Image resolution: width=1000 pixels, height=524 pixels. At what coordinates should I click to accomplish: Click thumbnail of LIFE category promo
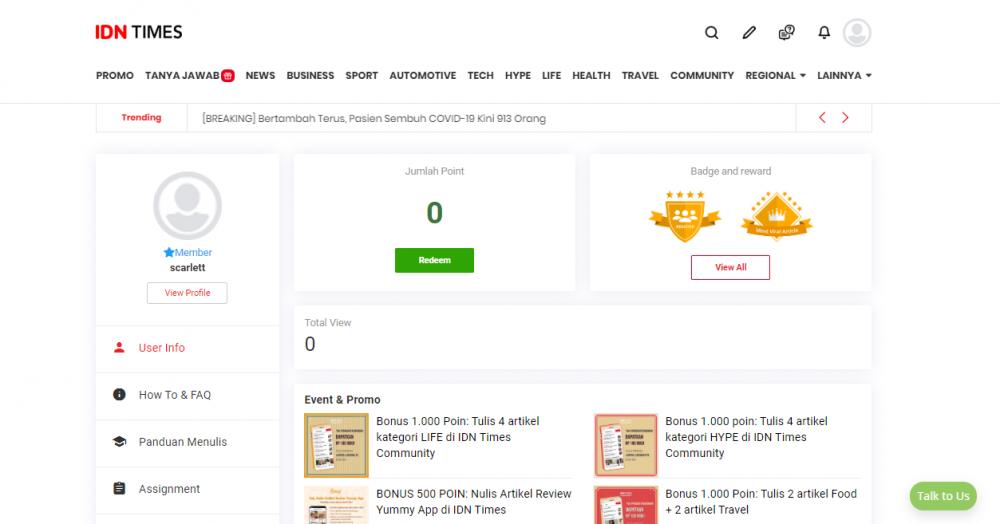coord(336,445)
